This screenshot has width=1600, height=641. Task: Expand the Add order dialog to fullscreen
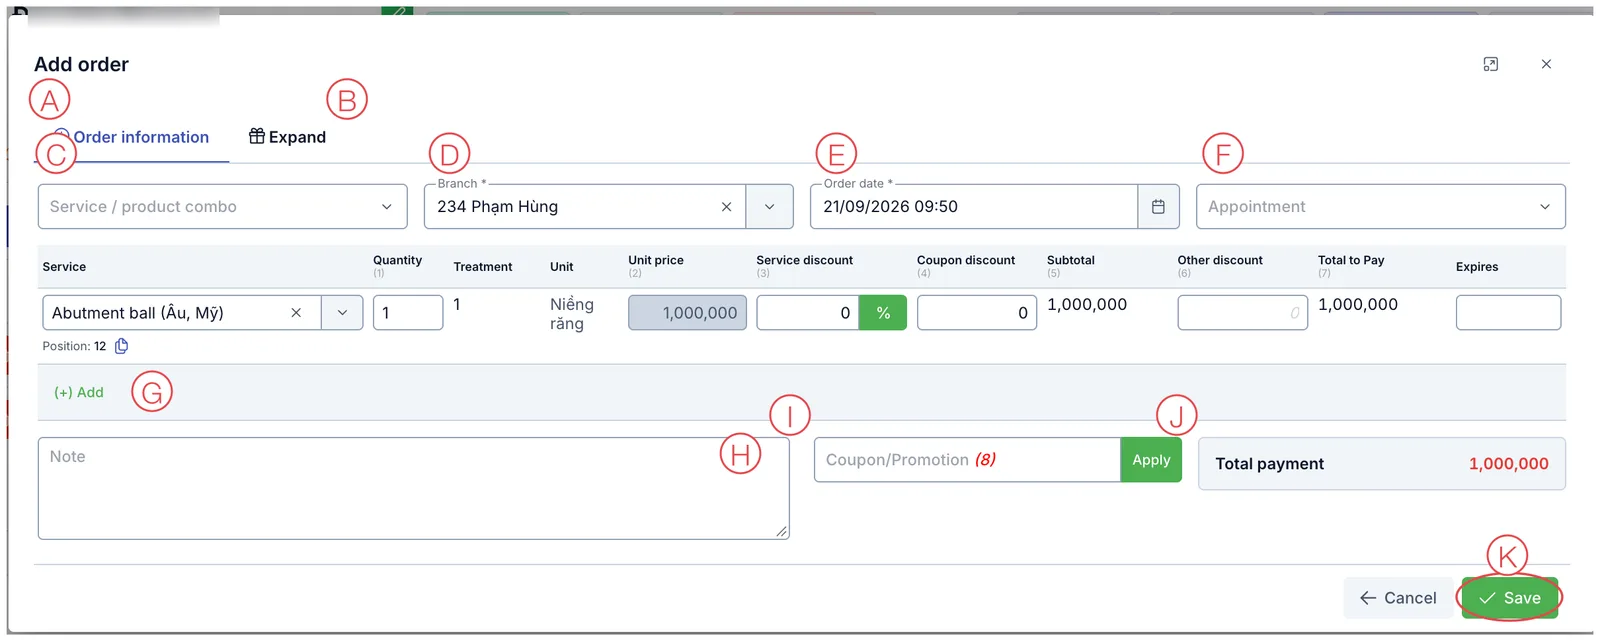pyautogui.click(x=1490, y=64)
